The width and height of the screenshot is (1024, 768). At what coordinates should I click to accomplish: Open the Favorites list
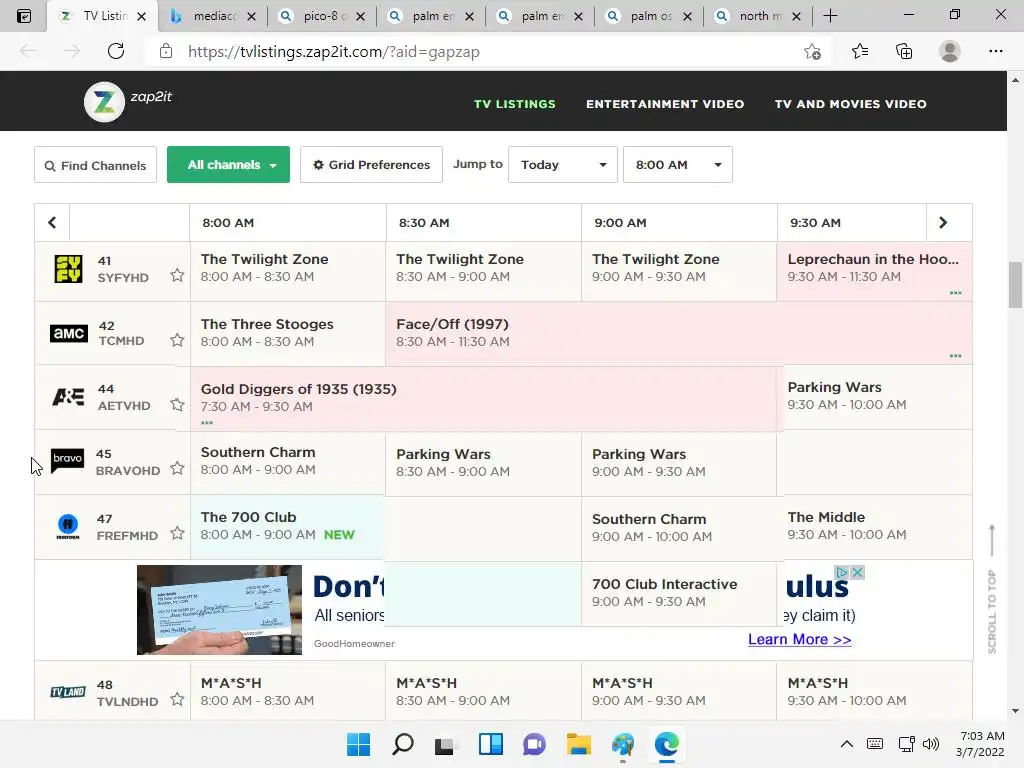859,51
